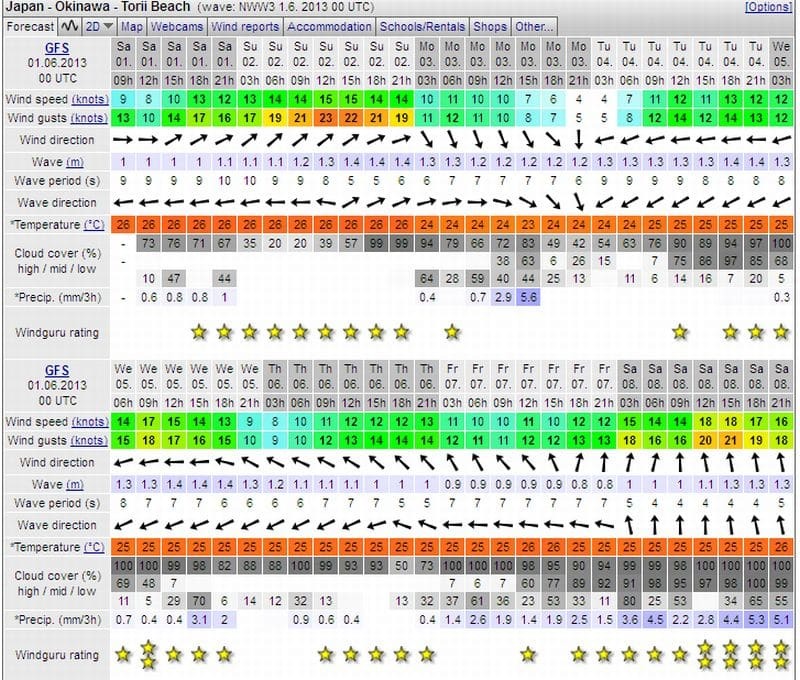The image size is (800, 680).
Task: Click the knots link beside Wind gusts, first table
Action: 89,118
